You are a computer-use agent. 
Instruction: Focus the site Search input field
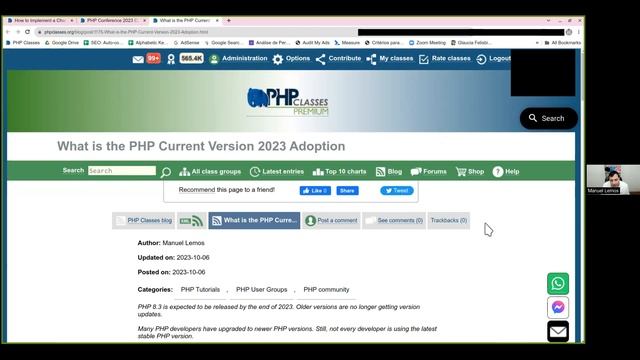click(x=122, y=171)
